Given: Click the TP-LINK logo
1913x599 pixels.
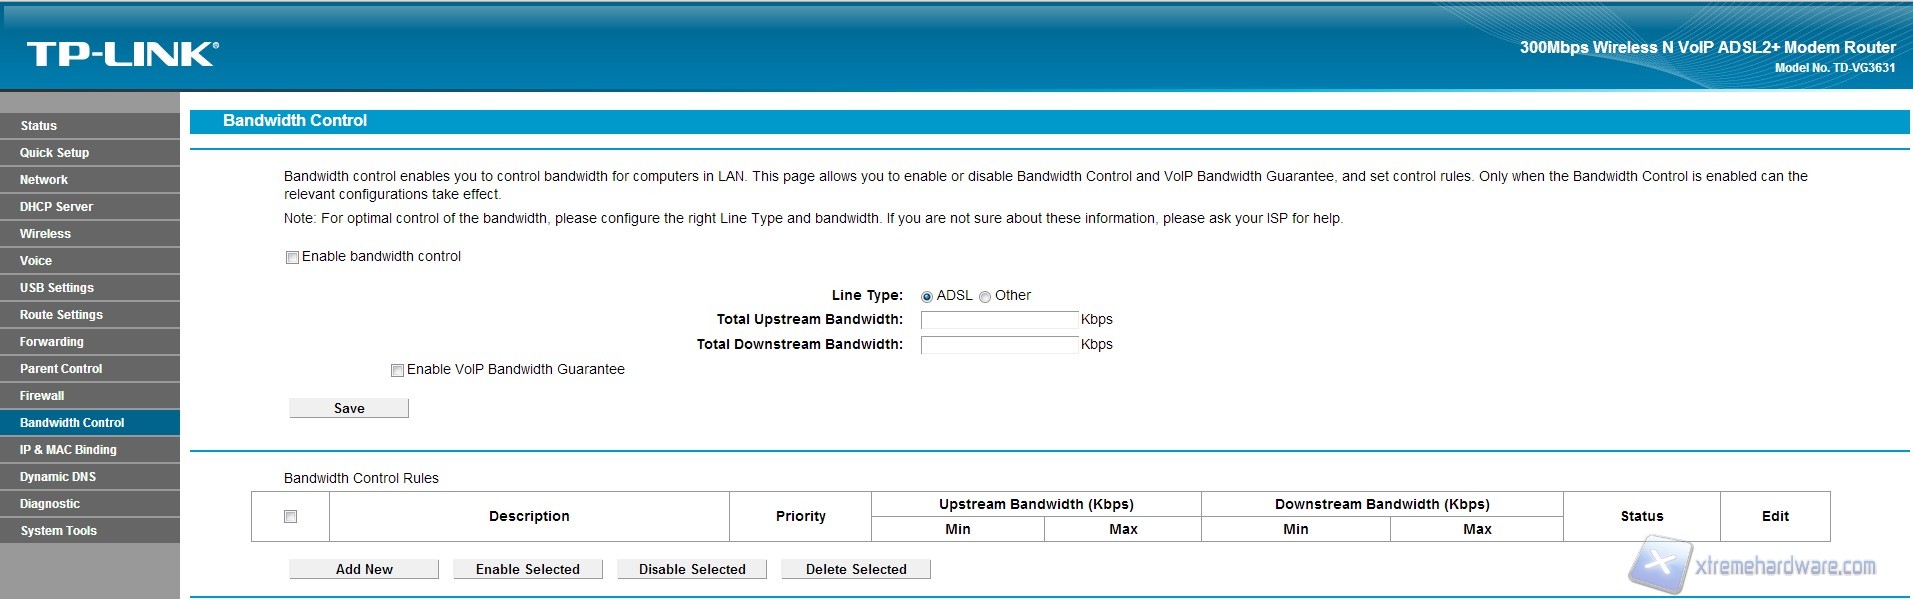Looking at the screenshot, I should tap(122, 54).
